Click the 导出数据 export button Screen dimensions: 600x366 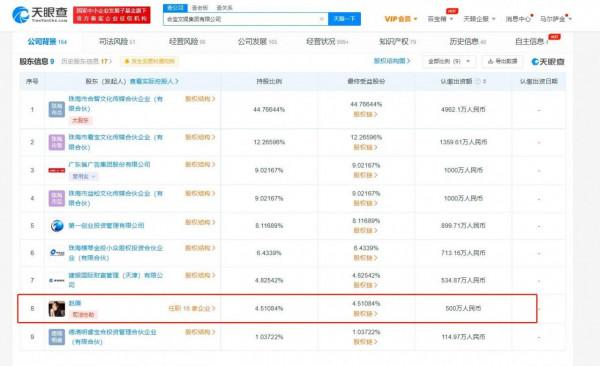click(x=503, y=61)
